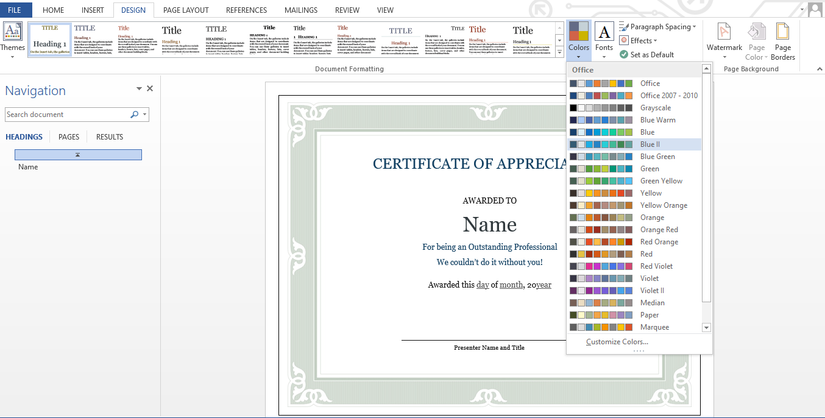Click Customize Colors option
Viewport: 825px width, 418px height.
[617, 341]
